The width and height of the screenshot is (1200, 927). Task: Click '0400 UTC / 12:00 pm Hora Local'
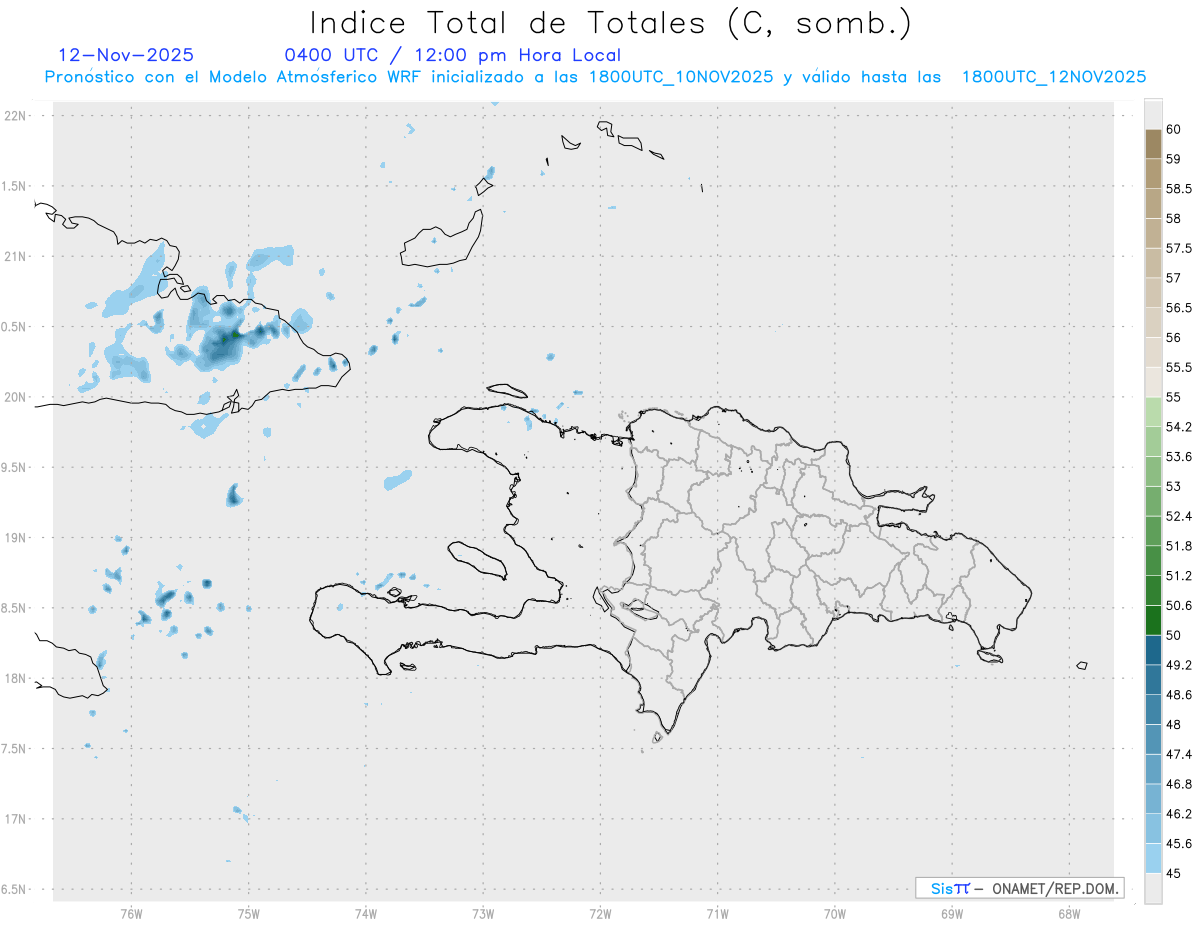(x=452, y=55)
